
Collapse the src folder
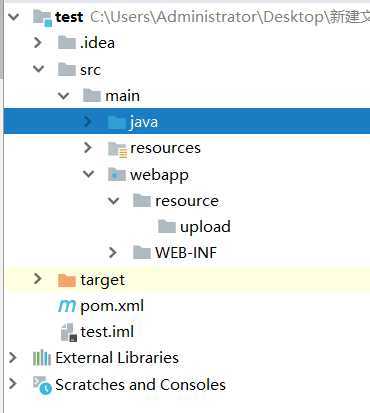(38, 69)
